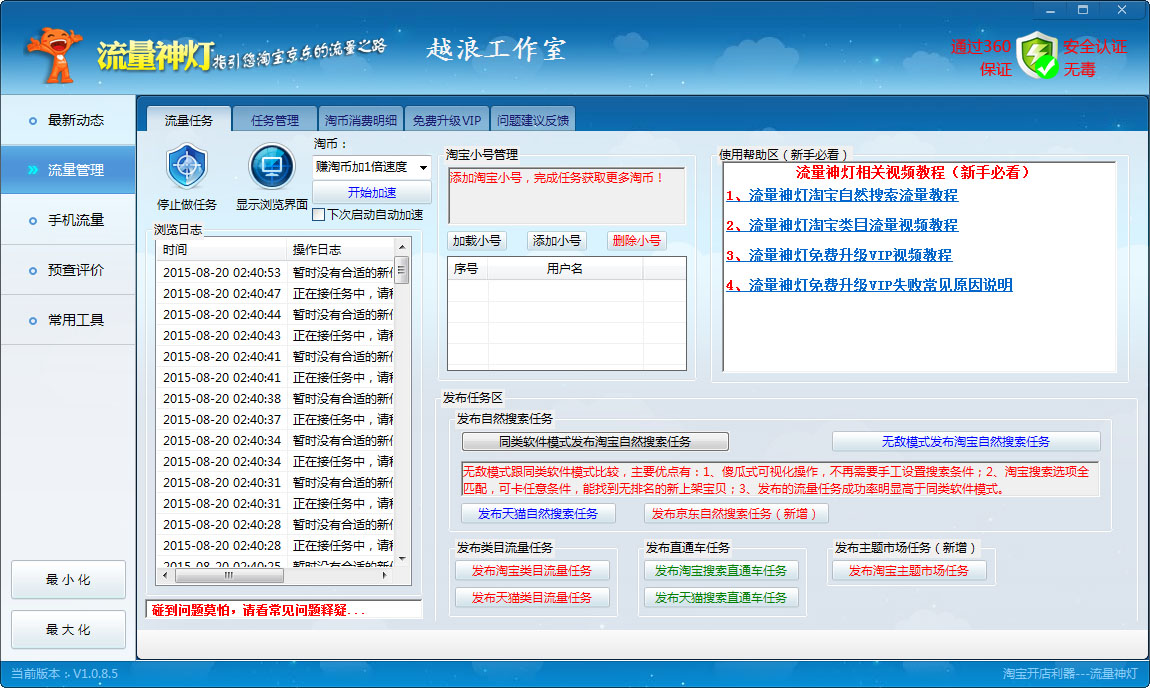The image size is (1150, 688).
Task: Click the log horizontal scrollbar thumb
Action: pyautogui.click(x=230, y=576)
